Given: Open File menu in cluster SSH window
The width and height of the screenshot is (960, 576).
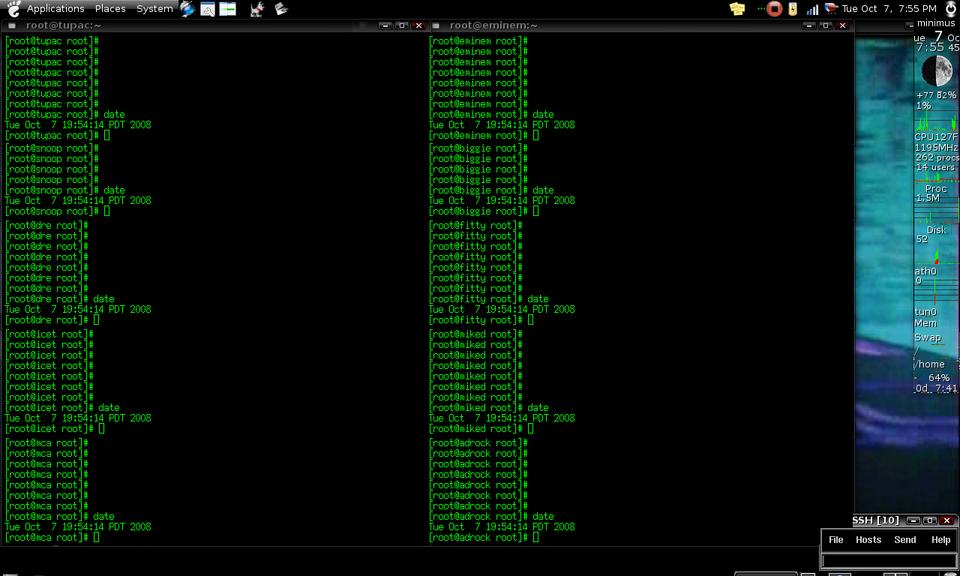Looking at the screenshot, I should [x=836, y=540].
